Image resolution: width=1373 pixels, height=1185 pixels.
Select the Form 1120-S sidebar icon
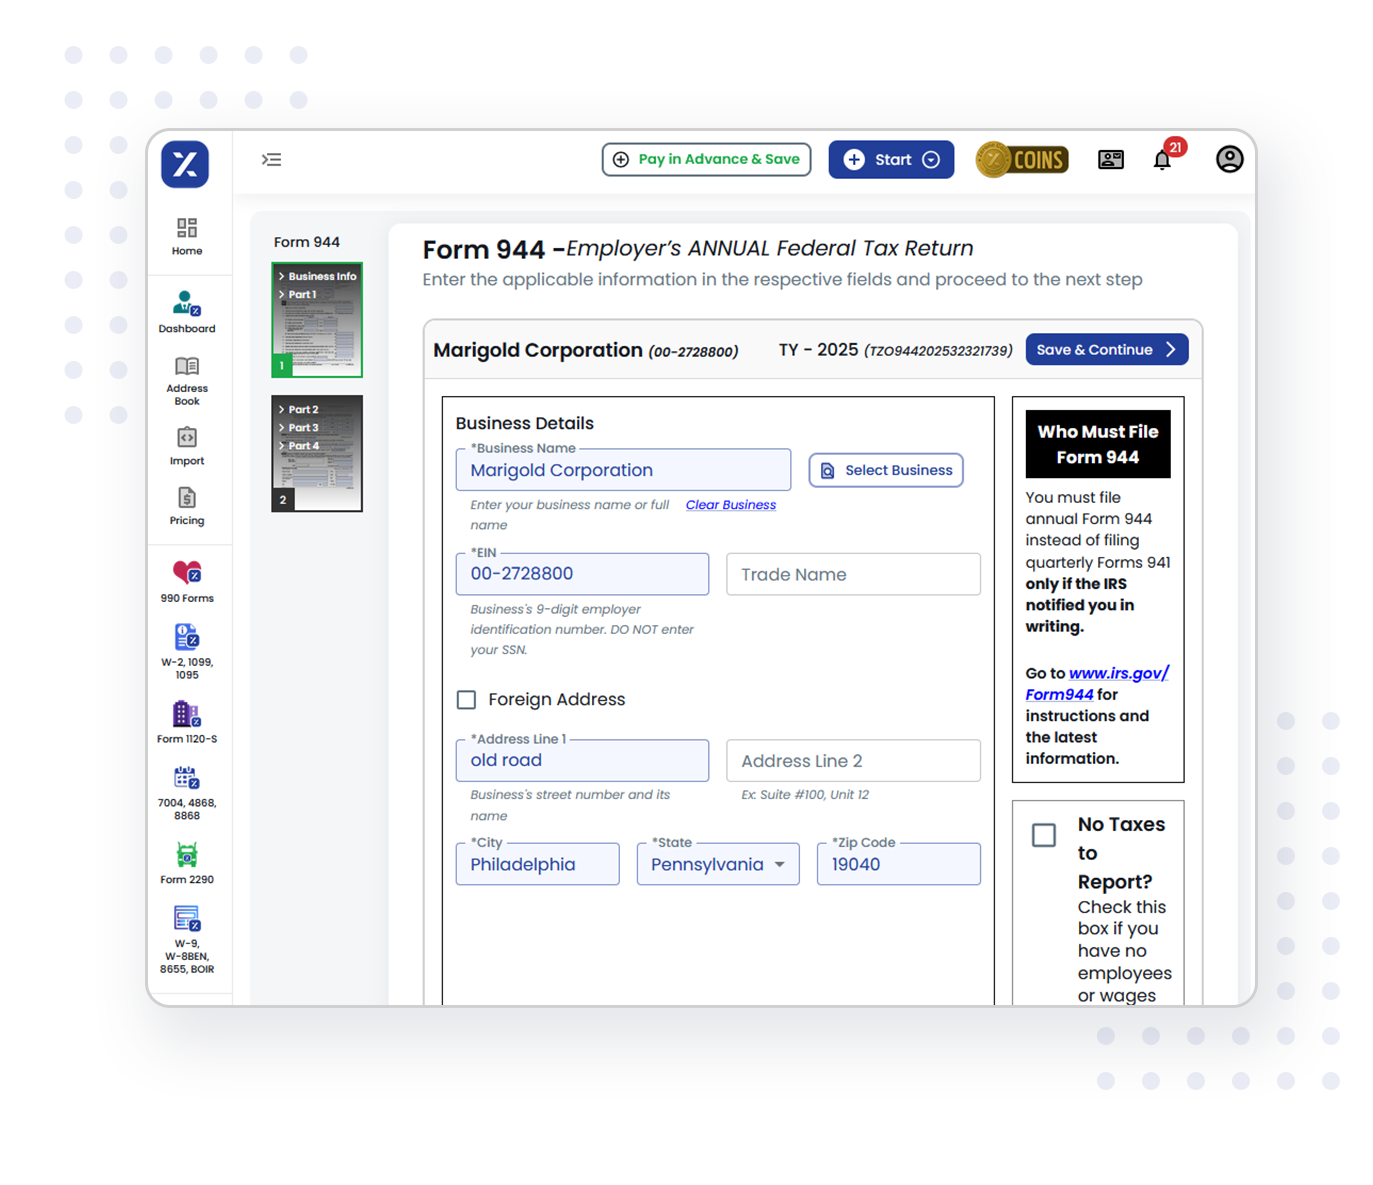(186, 720)
